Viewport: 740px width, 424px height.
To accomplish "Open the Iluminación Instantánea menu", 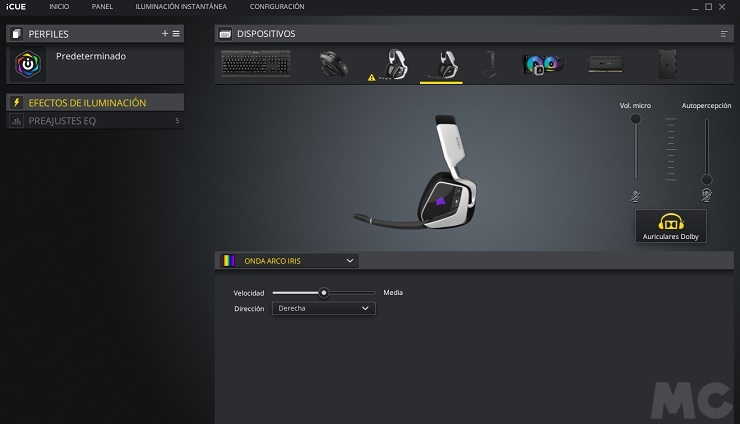I will click(181, 7).
